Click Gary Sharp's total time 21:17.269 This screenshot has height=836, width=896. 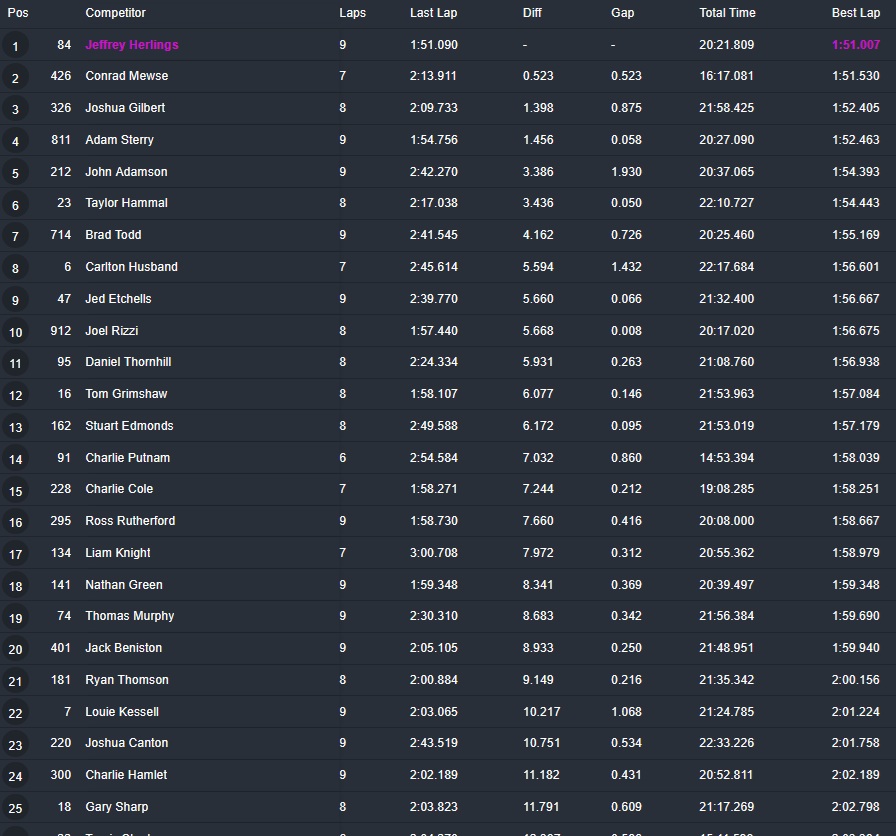coord(727,807)
